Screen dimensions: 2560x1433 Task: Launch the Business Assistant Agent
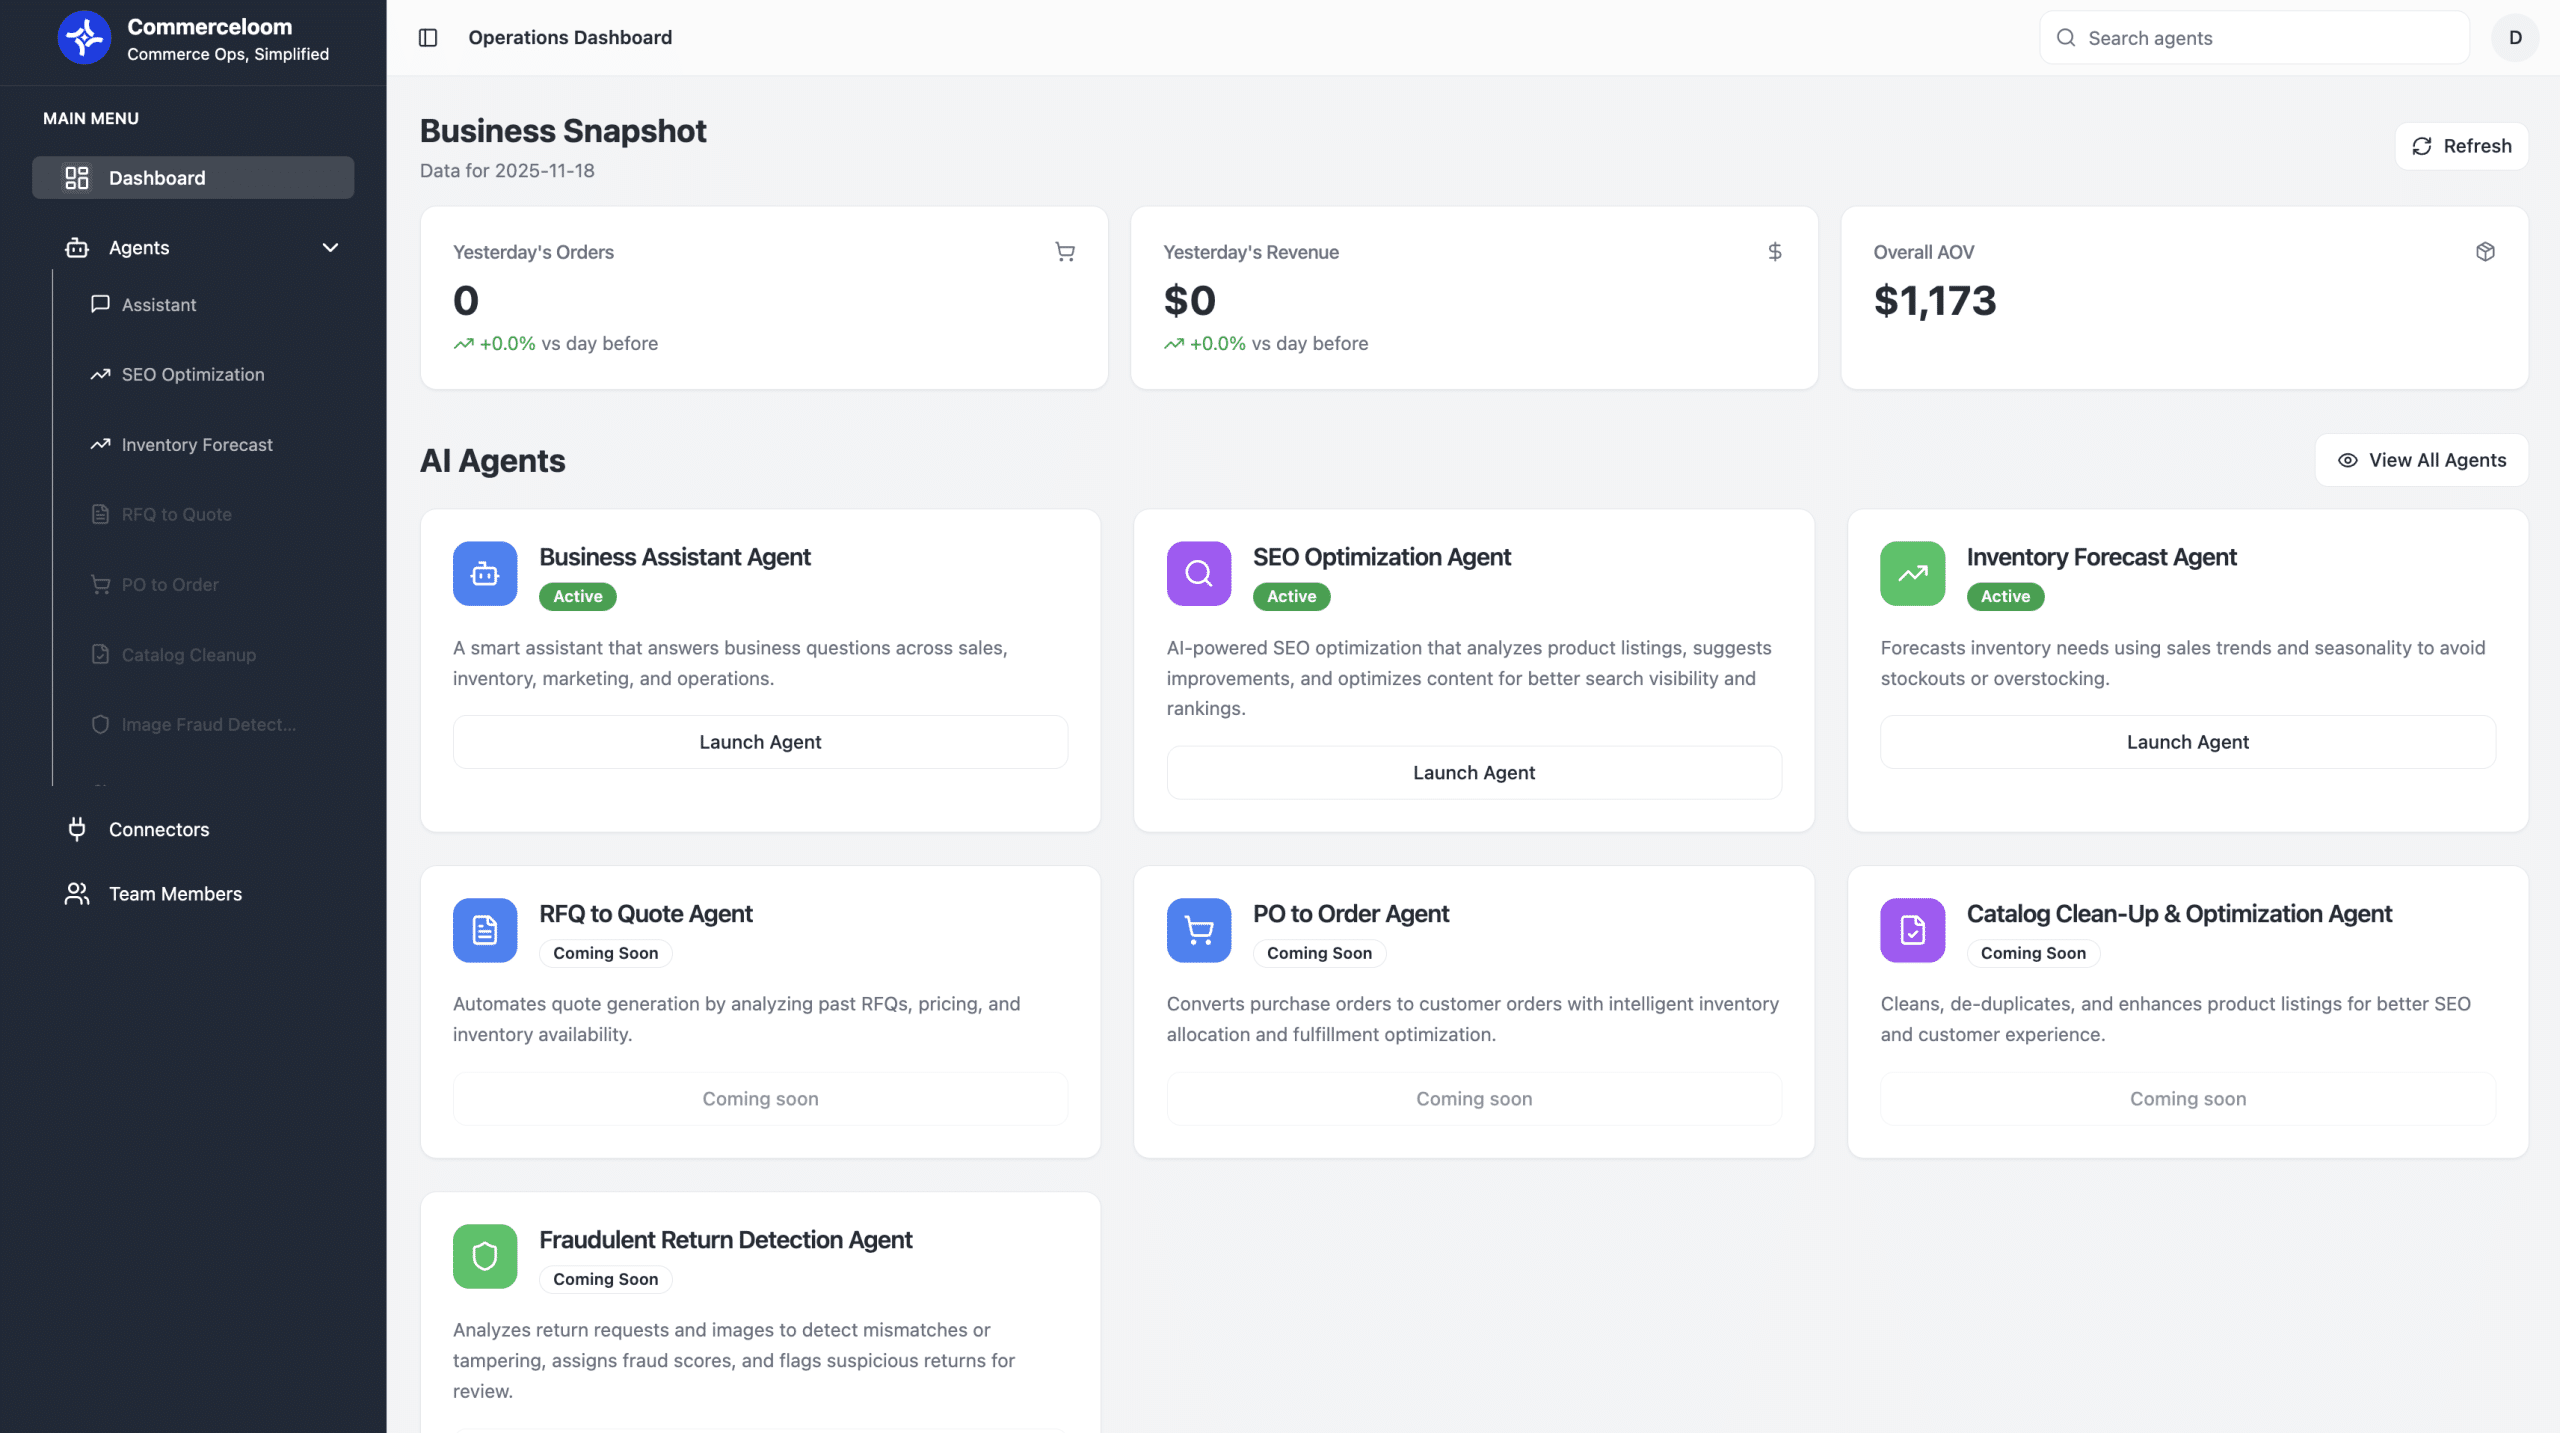click(x=760, y=742)
